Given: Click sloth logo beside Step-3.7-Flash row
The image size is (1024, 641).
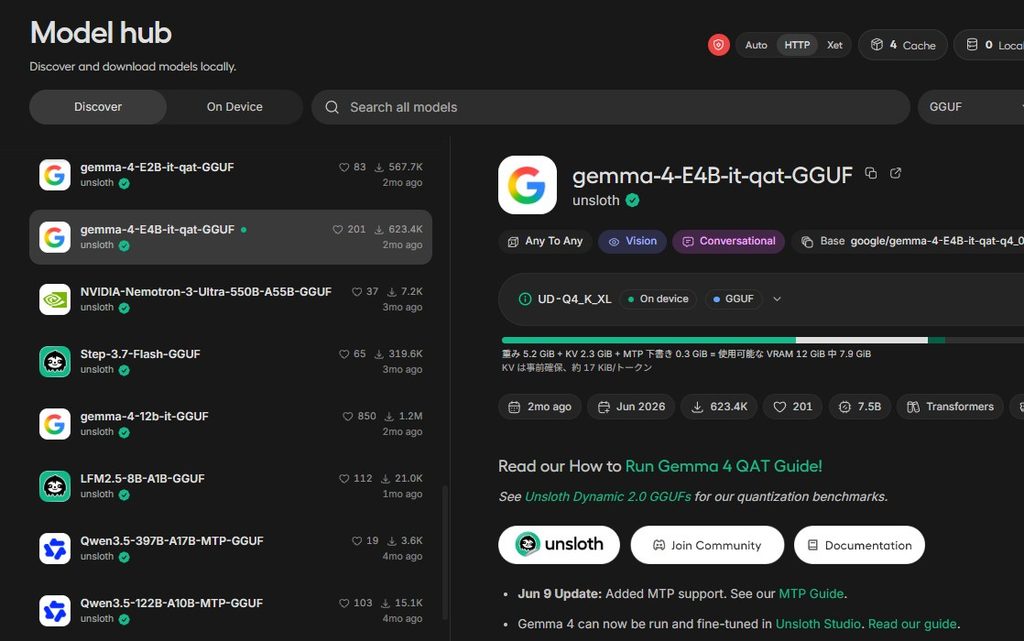Looking at the screenshot, I should coord(55,362).
